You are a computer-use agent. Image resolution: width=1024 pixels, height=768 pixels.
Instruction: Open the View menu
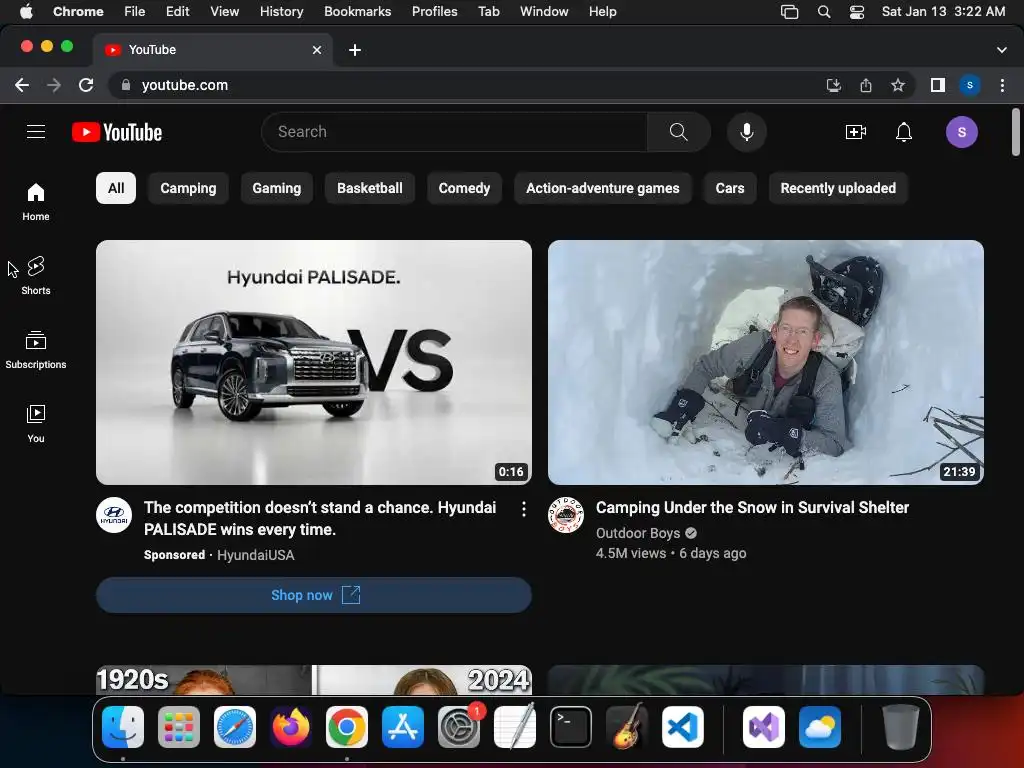224,12
